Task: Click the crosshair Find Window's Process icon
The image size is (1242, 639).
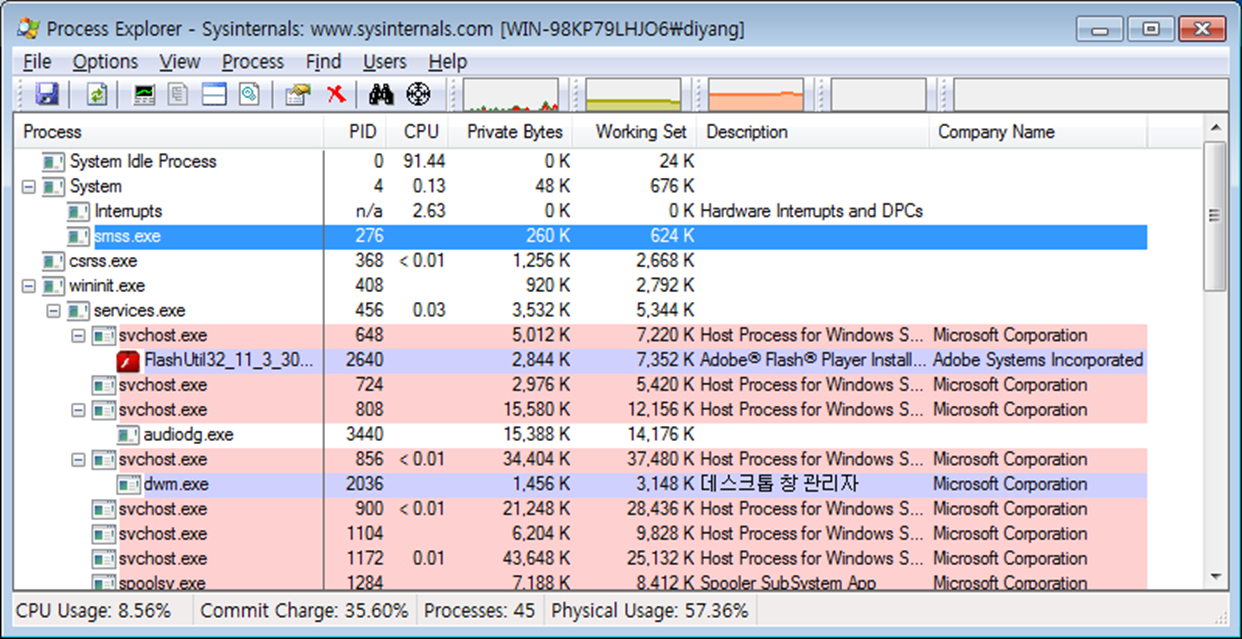Action: pyautogui.click(x=418, y=95)
